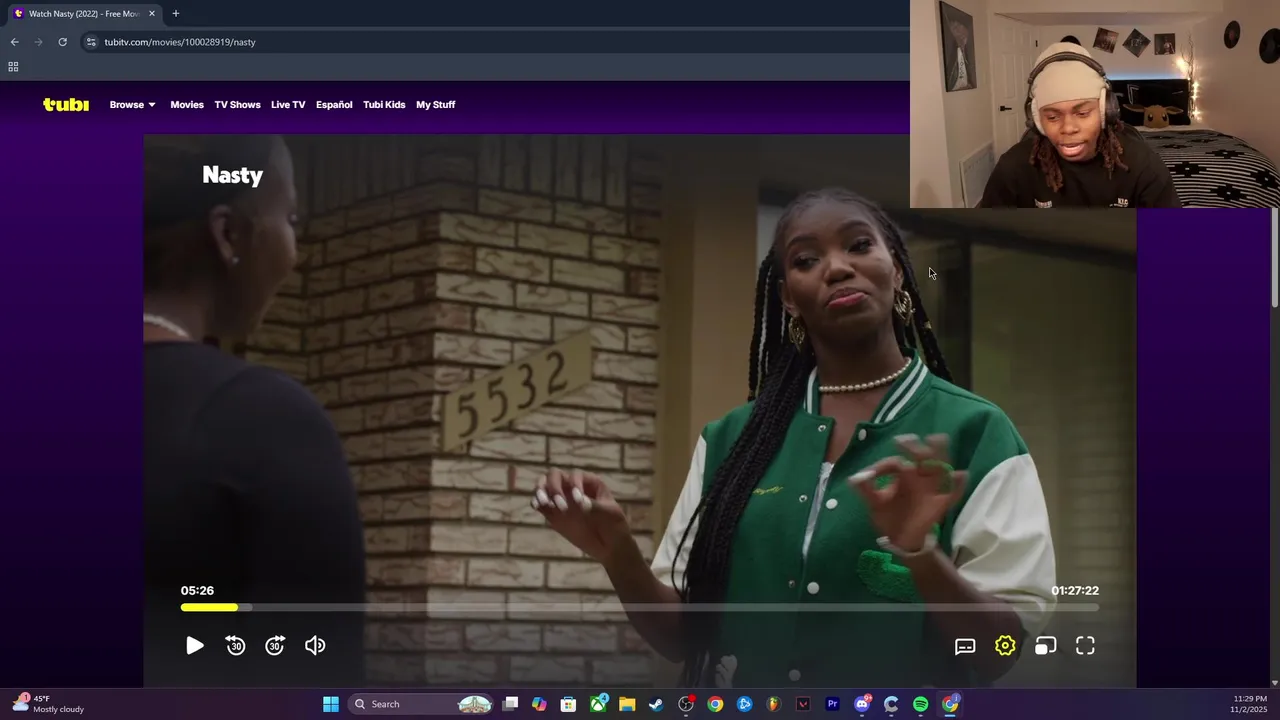Click the taskbar Search box
Viewport: 1280px width, 720px height.
coord(422,704)
